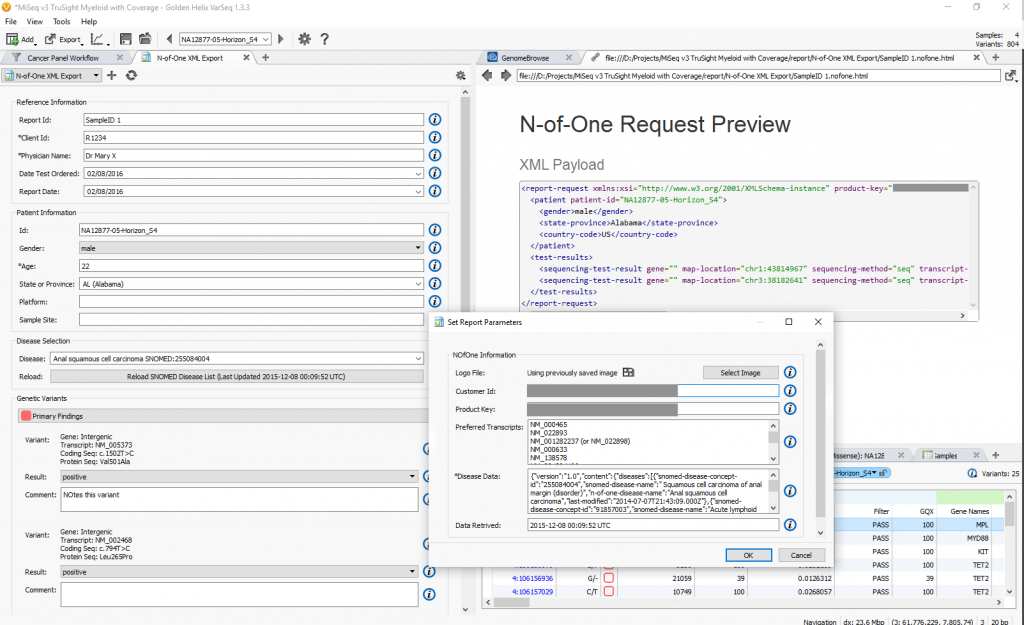
Task: Click the refresh icon next to N-of-One XML Export
Action: tap(131, 75)
